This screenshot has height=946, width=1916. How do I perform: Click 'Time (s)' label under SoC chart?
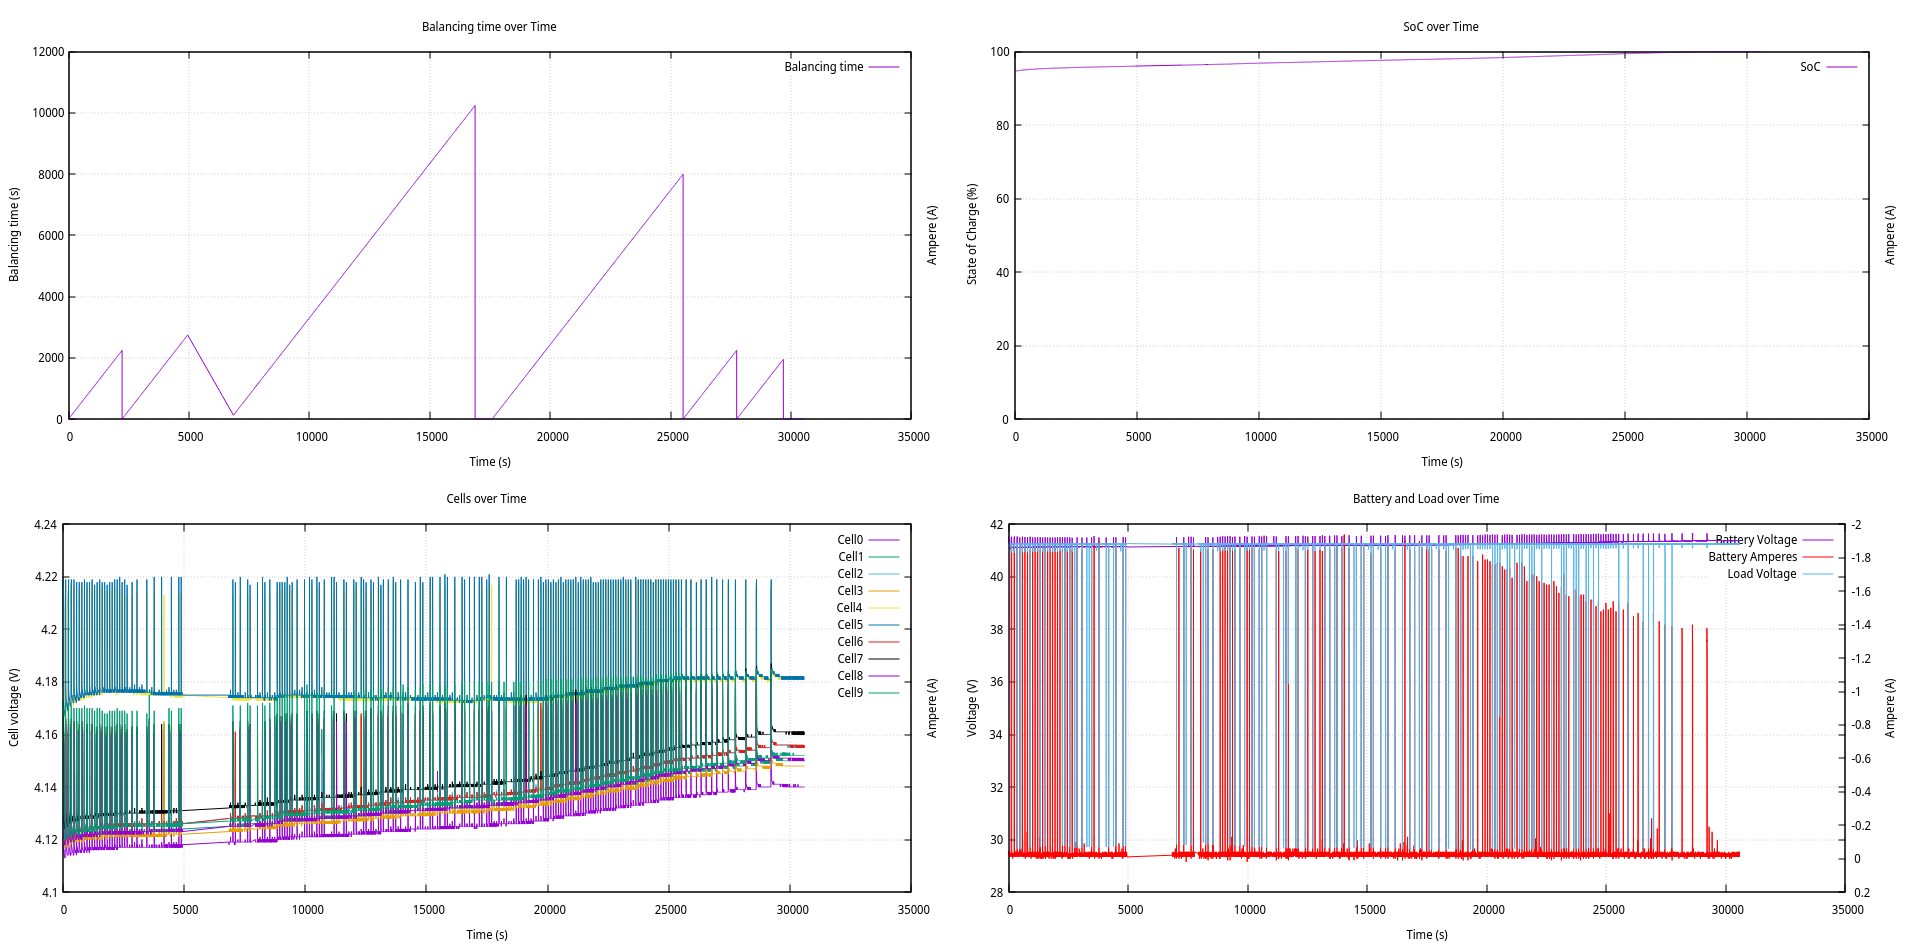pos(1442,462)
